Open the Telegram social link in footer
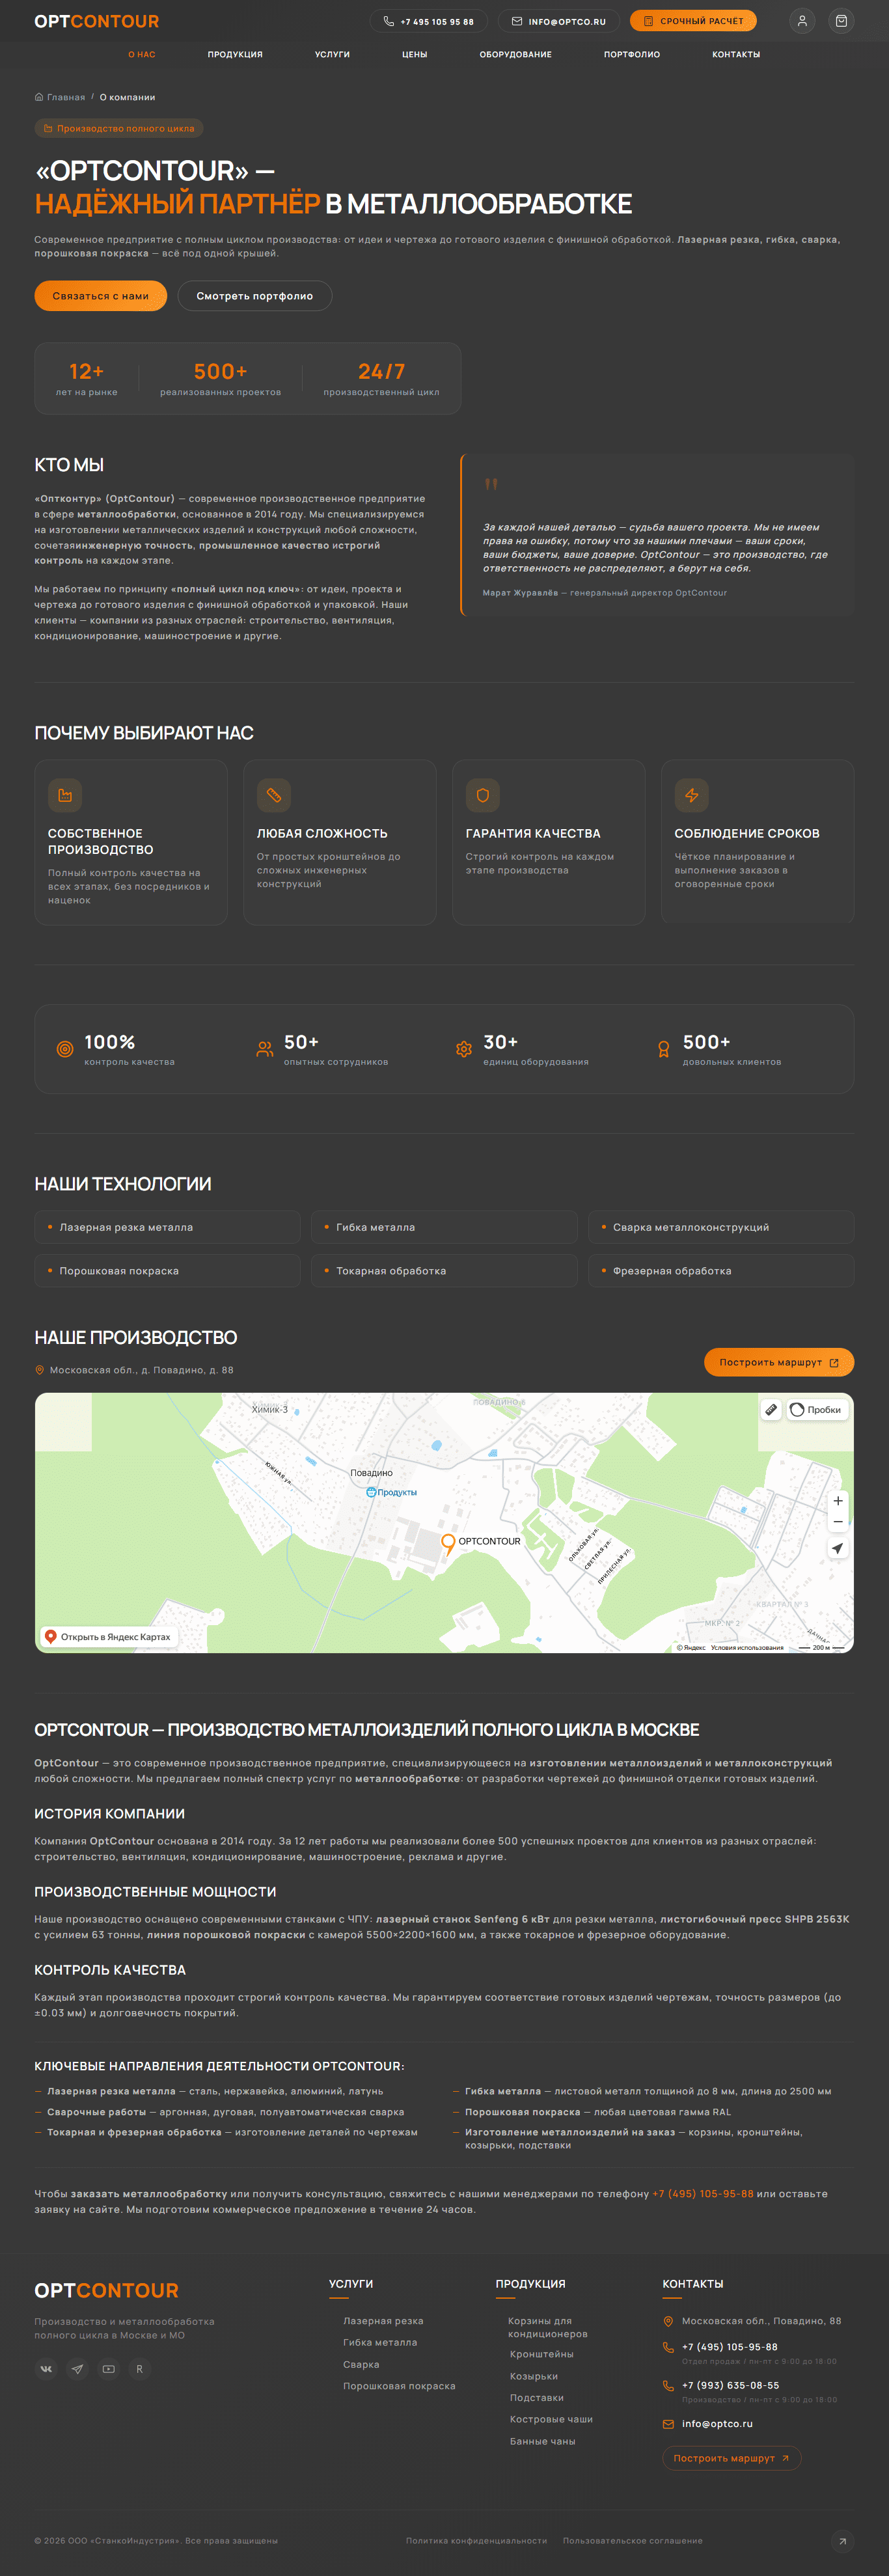 [77, 2368]
